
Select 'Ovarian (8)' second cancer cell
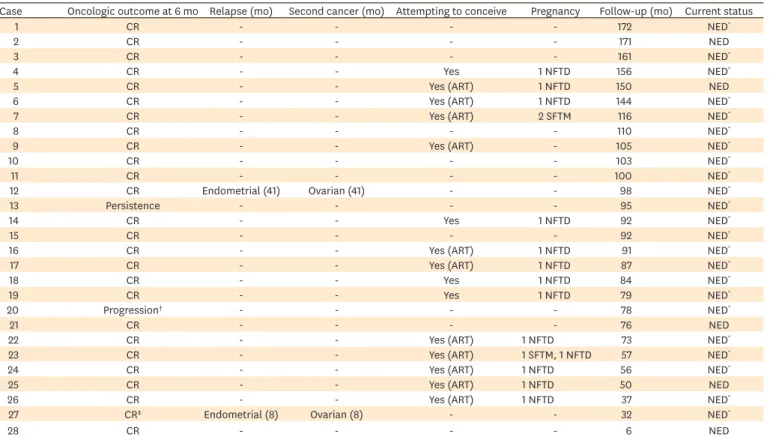point(336,415)
